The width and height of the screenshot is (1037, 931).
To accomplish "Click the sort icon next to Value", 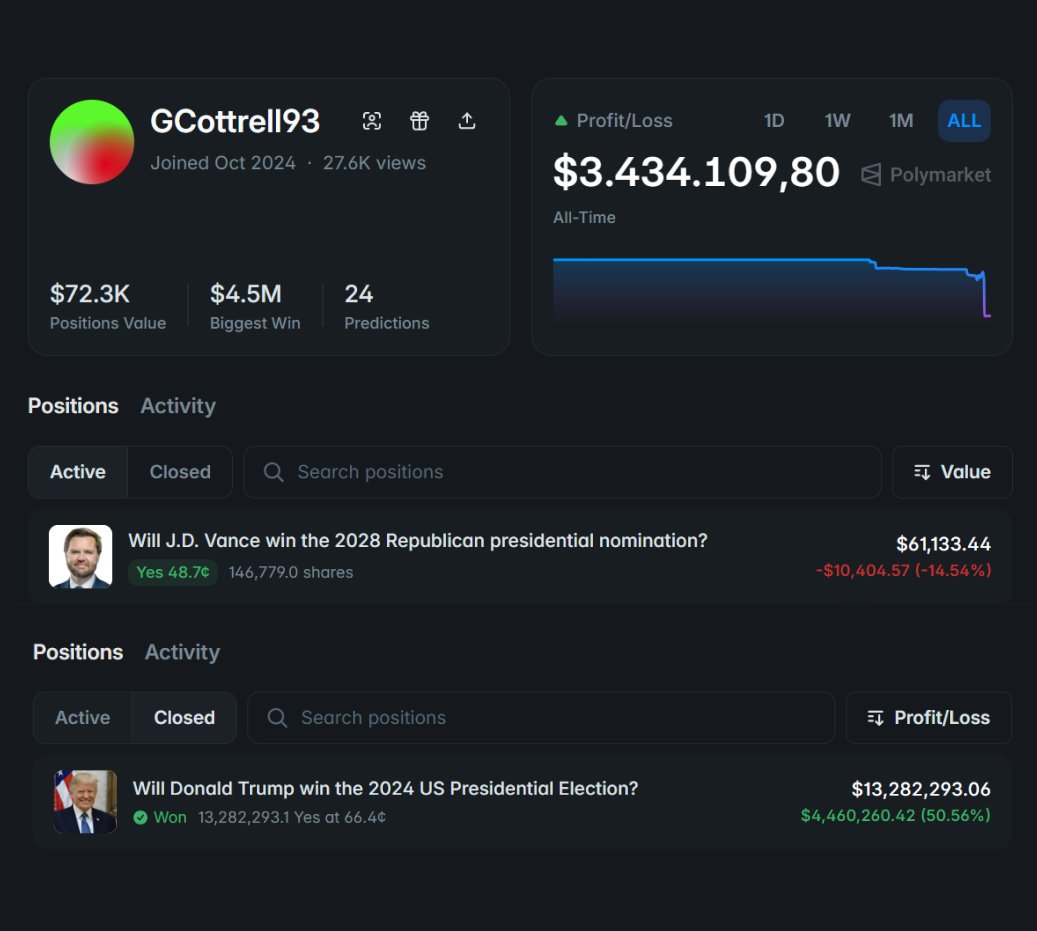I will (922, 471).
